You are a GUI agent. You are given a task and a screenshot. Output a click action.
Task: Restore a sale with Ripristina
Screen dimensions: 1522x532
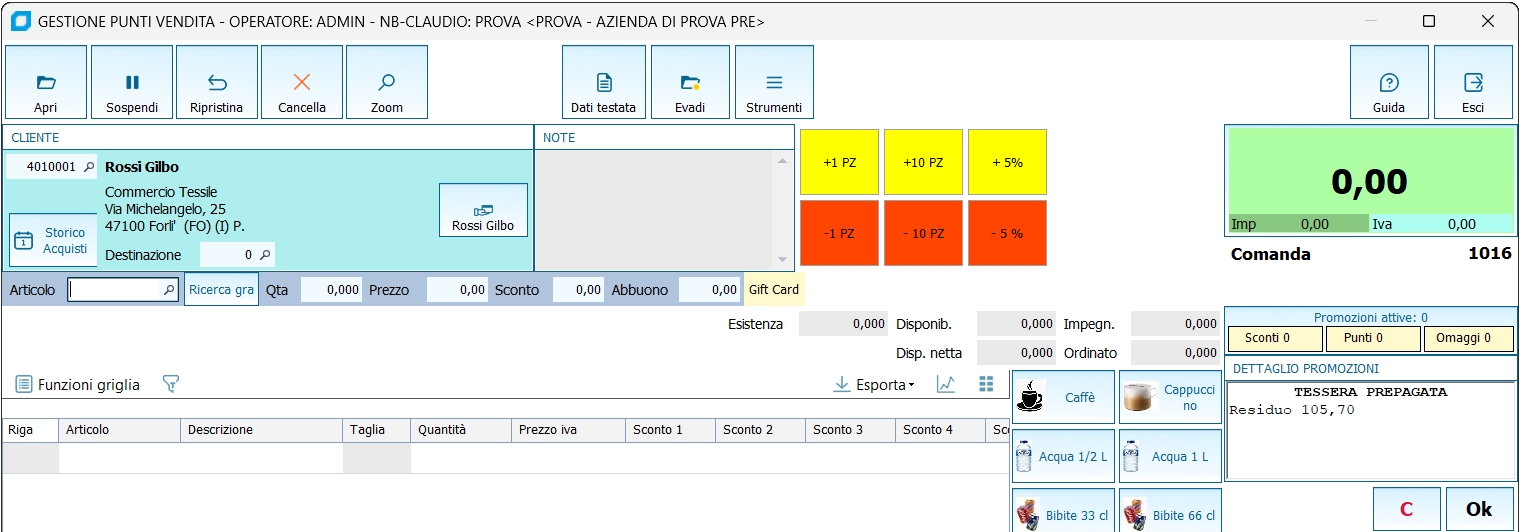217,82
